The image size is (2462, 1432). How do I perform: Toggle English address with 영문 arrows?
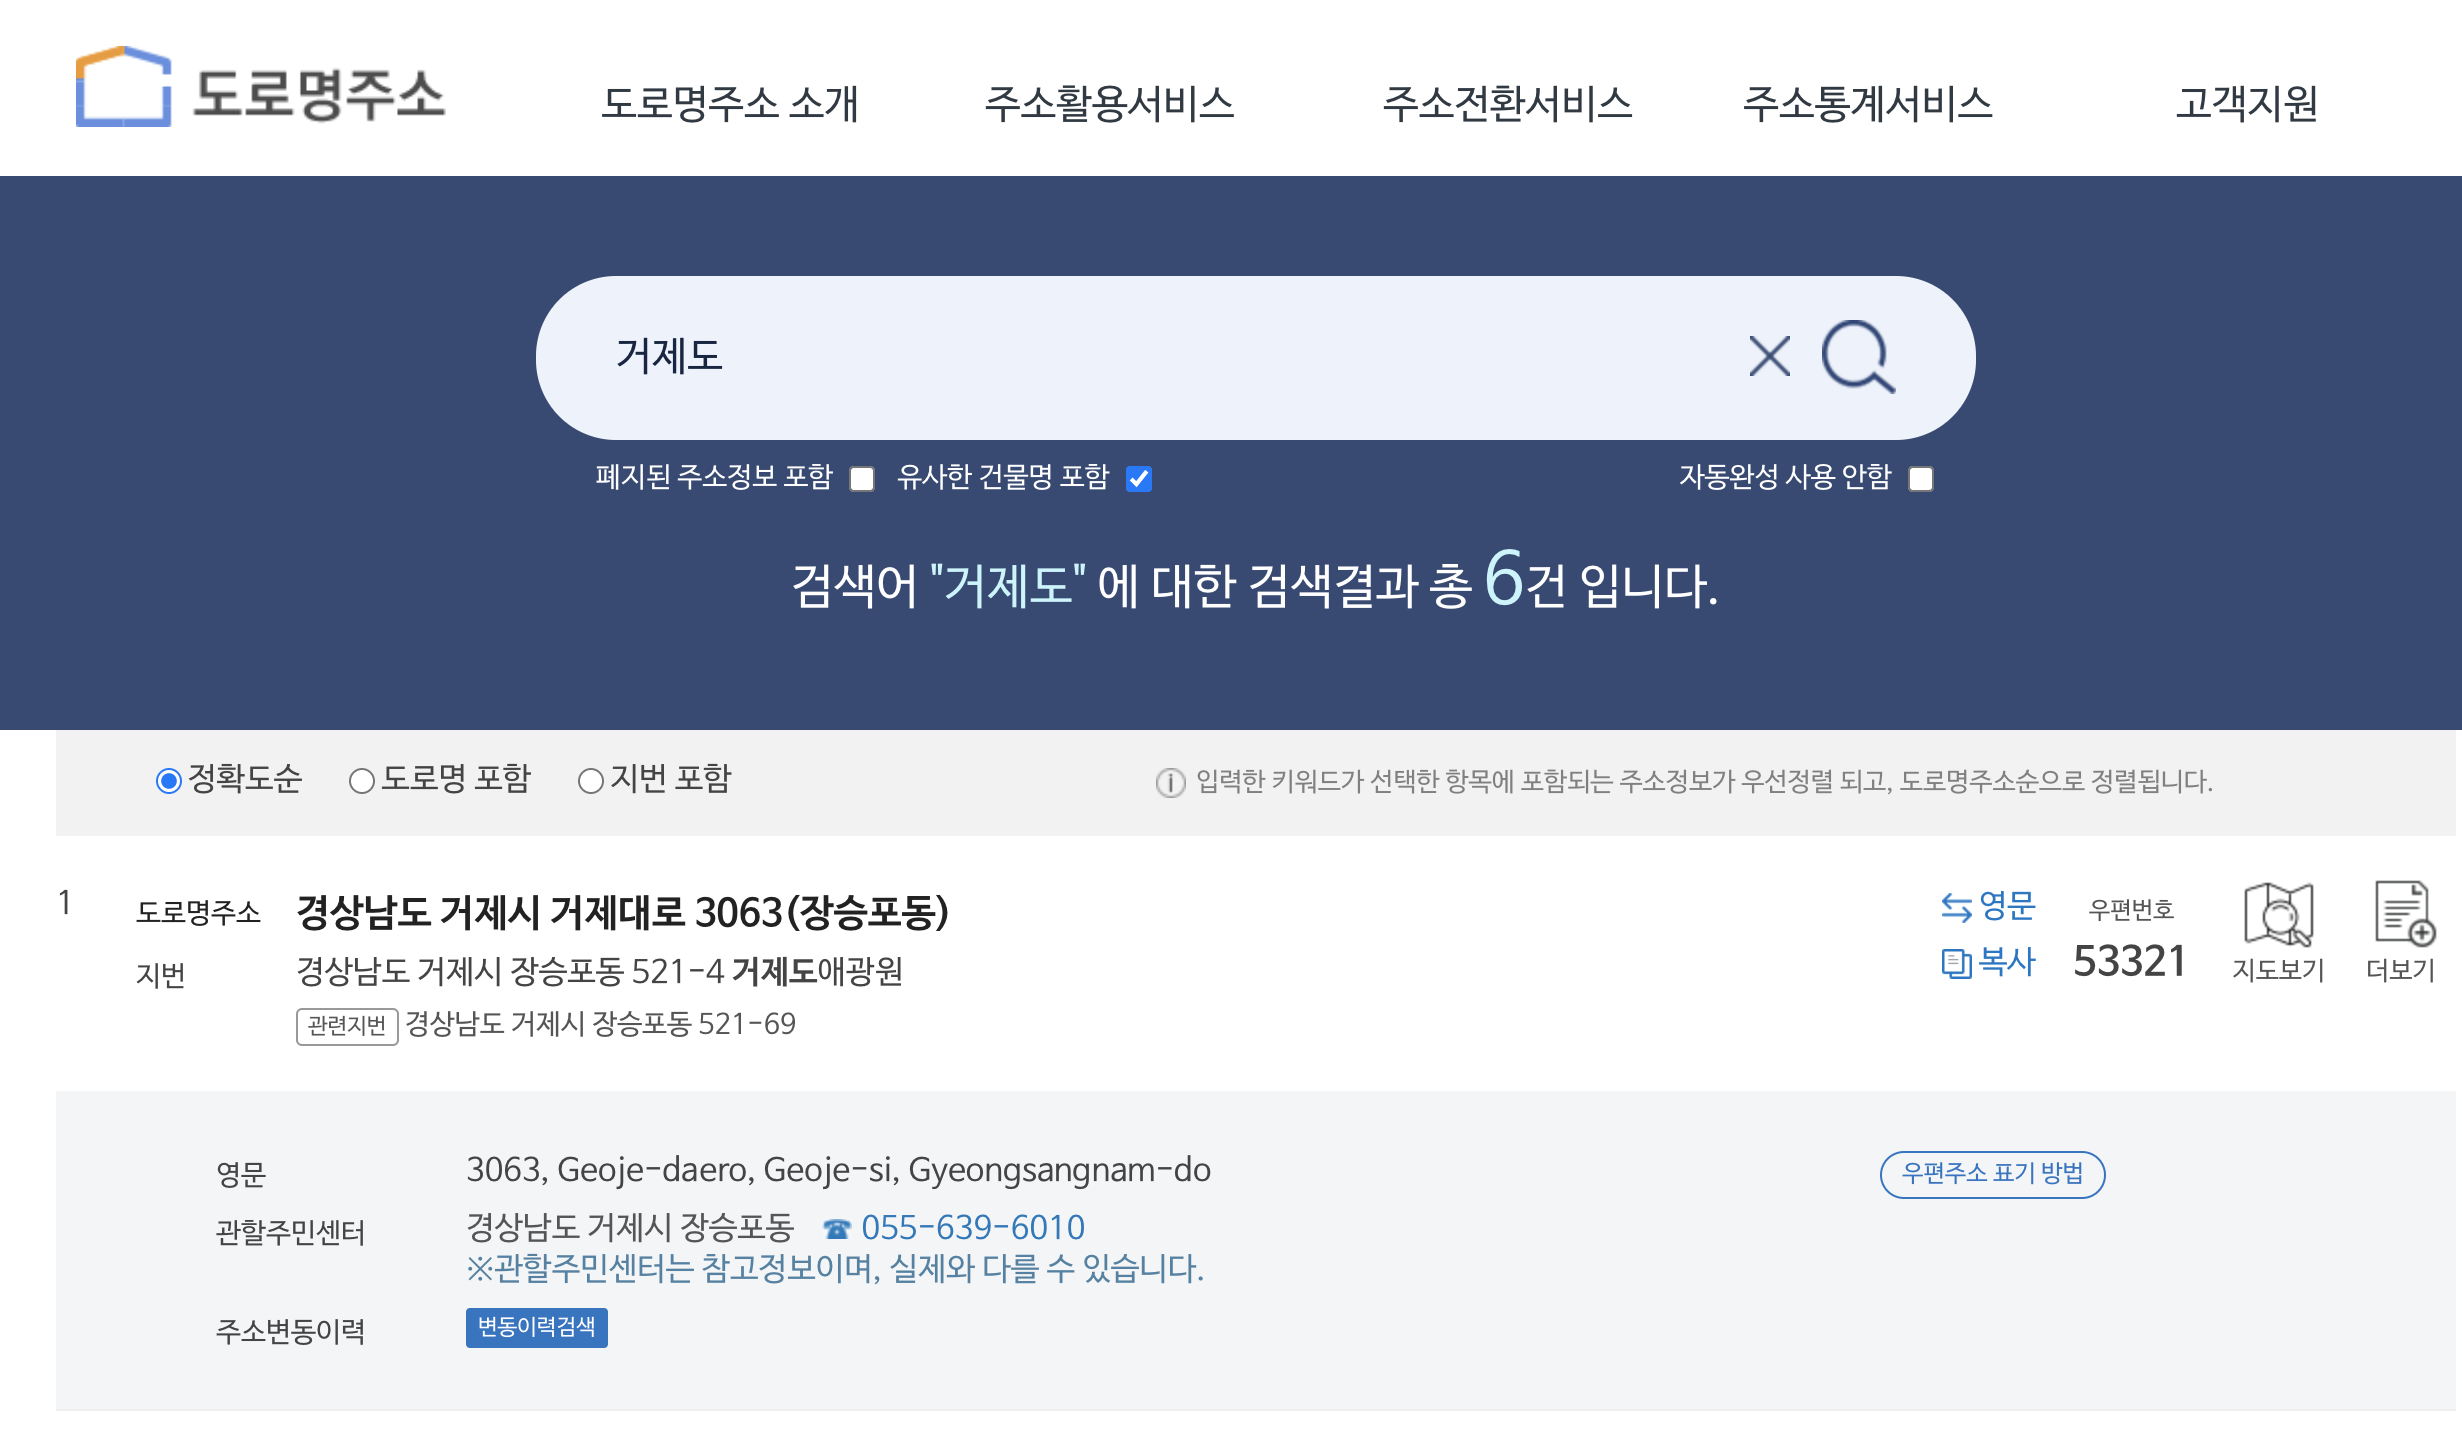pos(1956,907)
